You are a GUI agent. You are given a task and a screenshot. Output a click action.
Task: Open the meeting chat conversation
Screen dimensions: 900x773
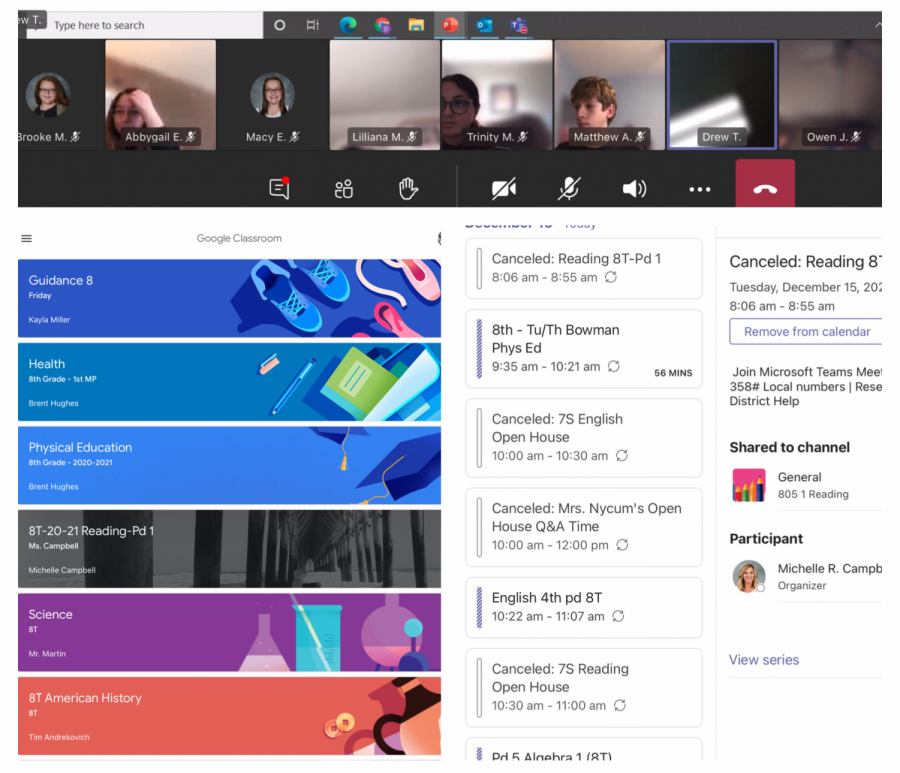pyautogui.click(x=280, y=188)
